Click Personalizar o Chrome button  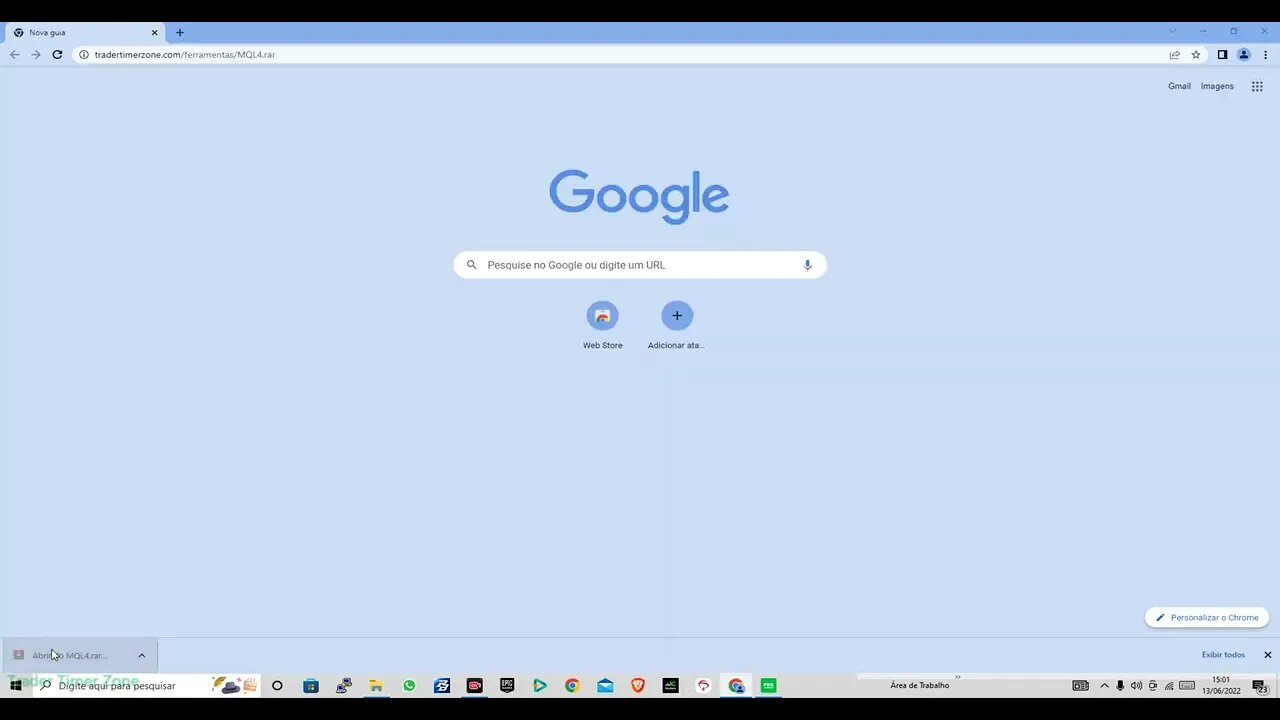(1207, 617)
